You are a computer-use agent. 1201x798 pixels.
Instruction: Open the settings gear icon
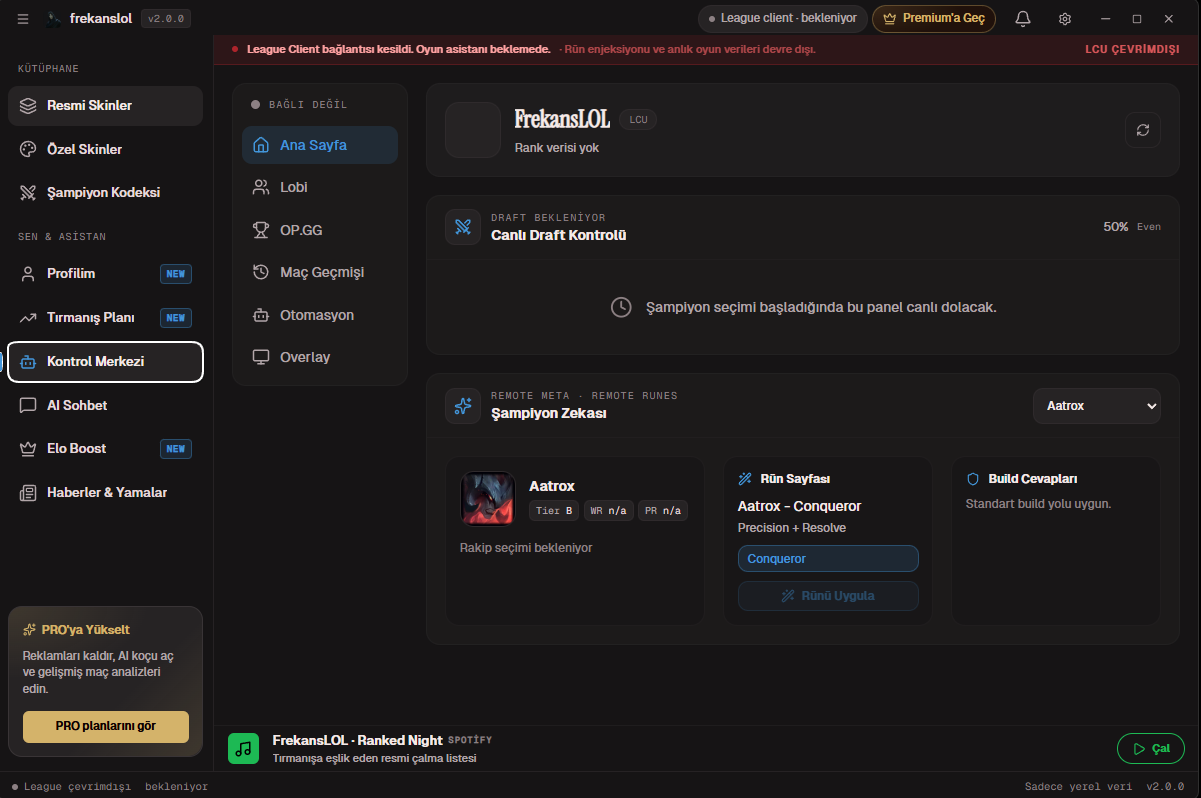[1065, 18]
